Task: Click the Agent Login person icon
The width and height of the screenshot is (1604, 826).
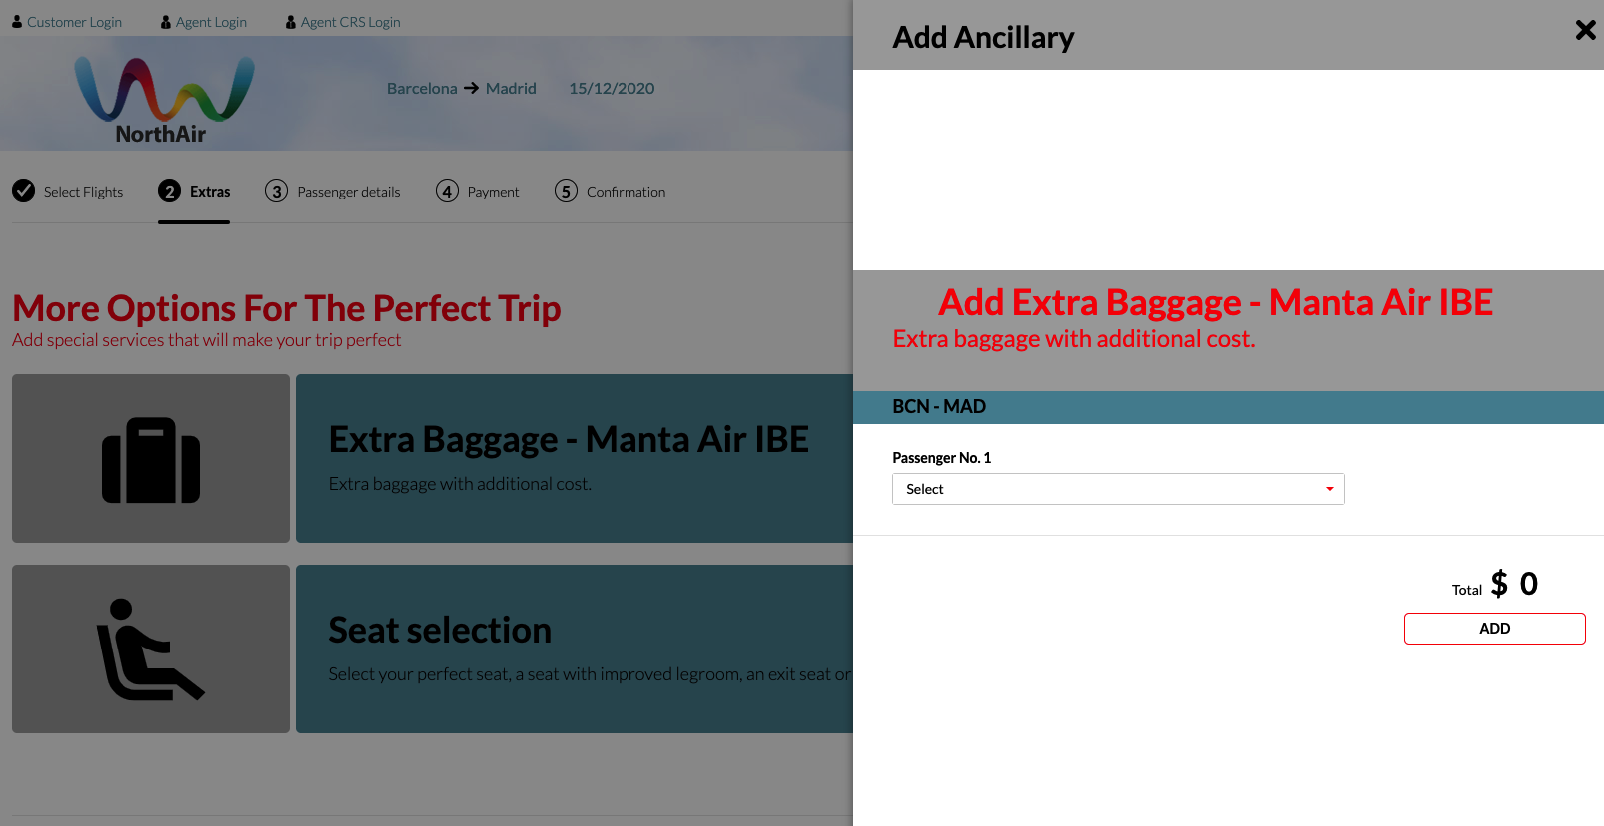Action: 166,22
